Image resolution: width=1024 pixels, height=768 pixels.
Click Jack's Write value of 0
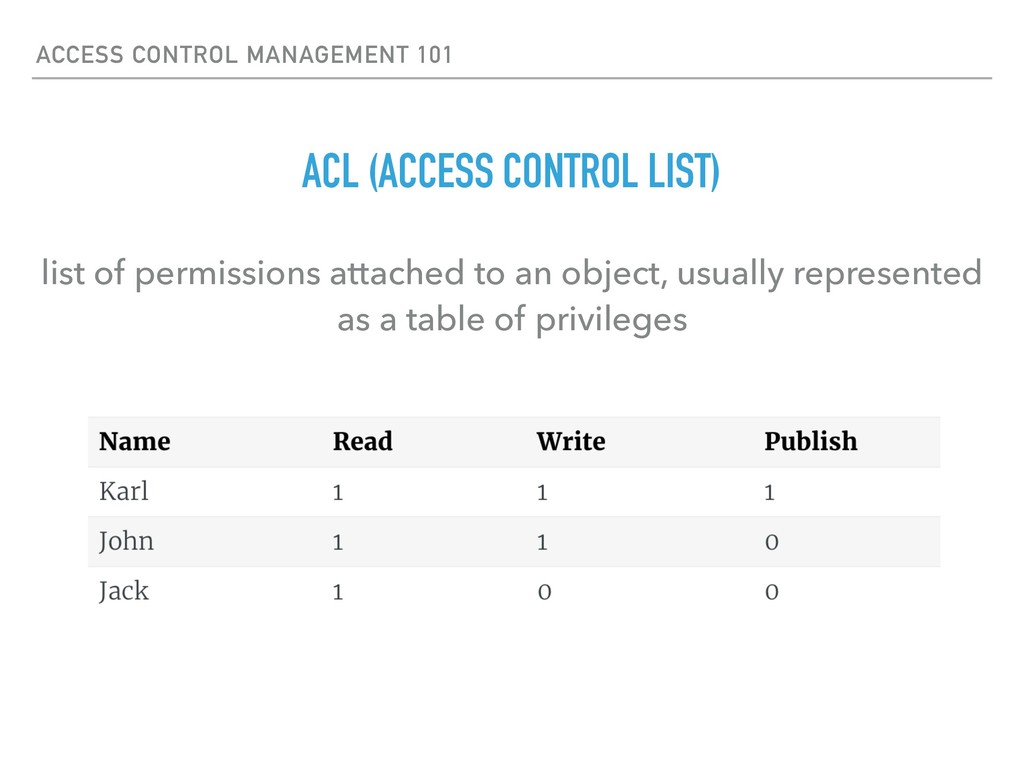pyautogui.click(x=543, y=592)
